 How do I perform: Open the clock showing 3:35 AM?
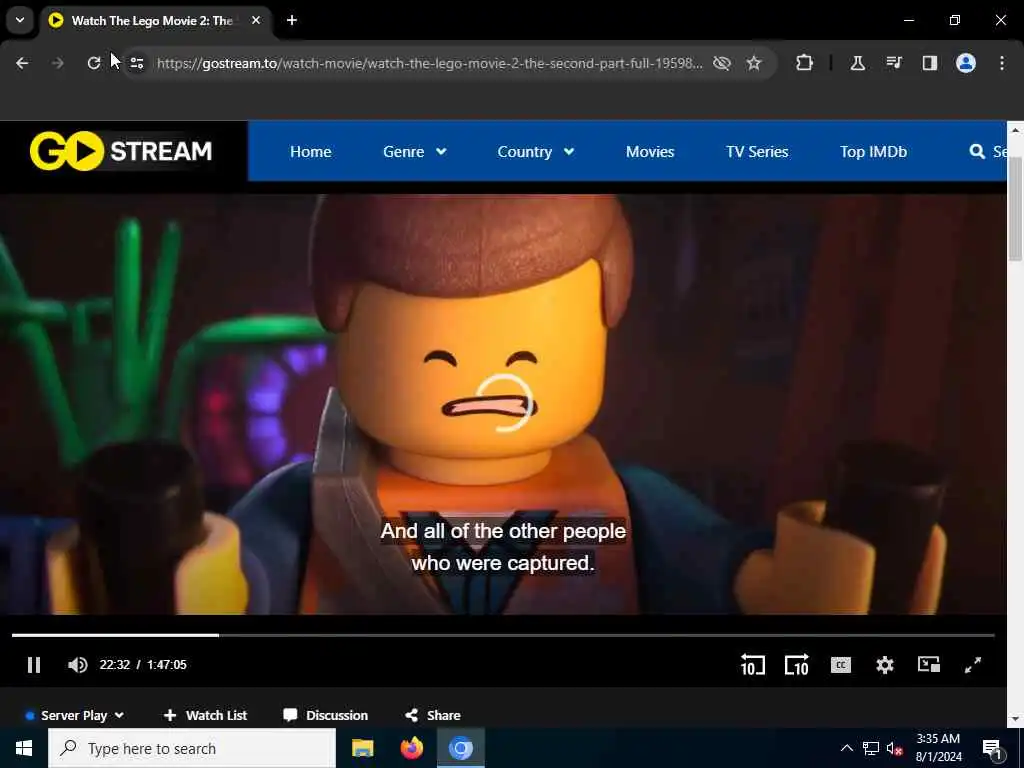938,748
